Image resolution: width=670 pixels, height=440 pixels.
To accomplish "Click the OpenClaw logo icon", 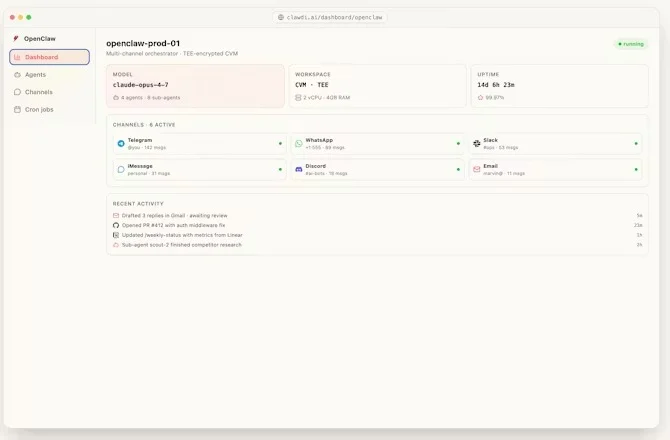I will [x=16, y=38].
